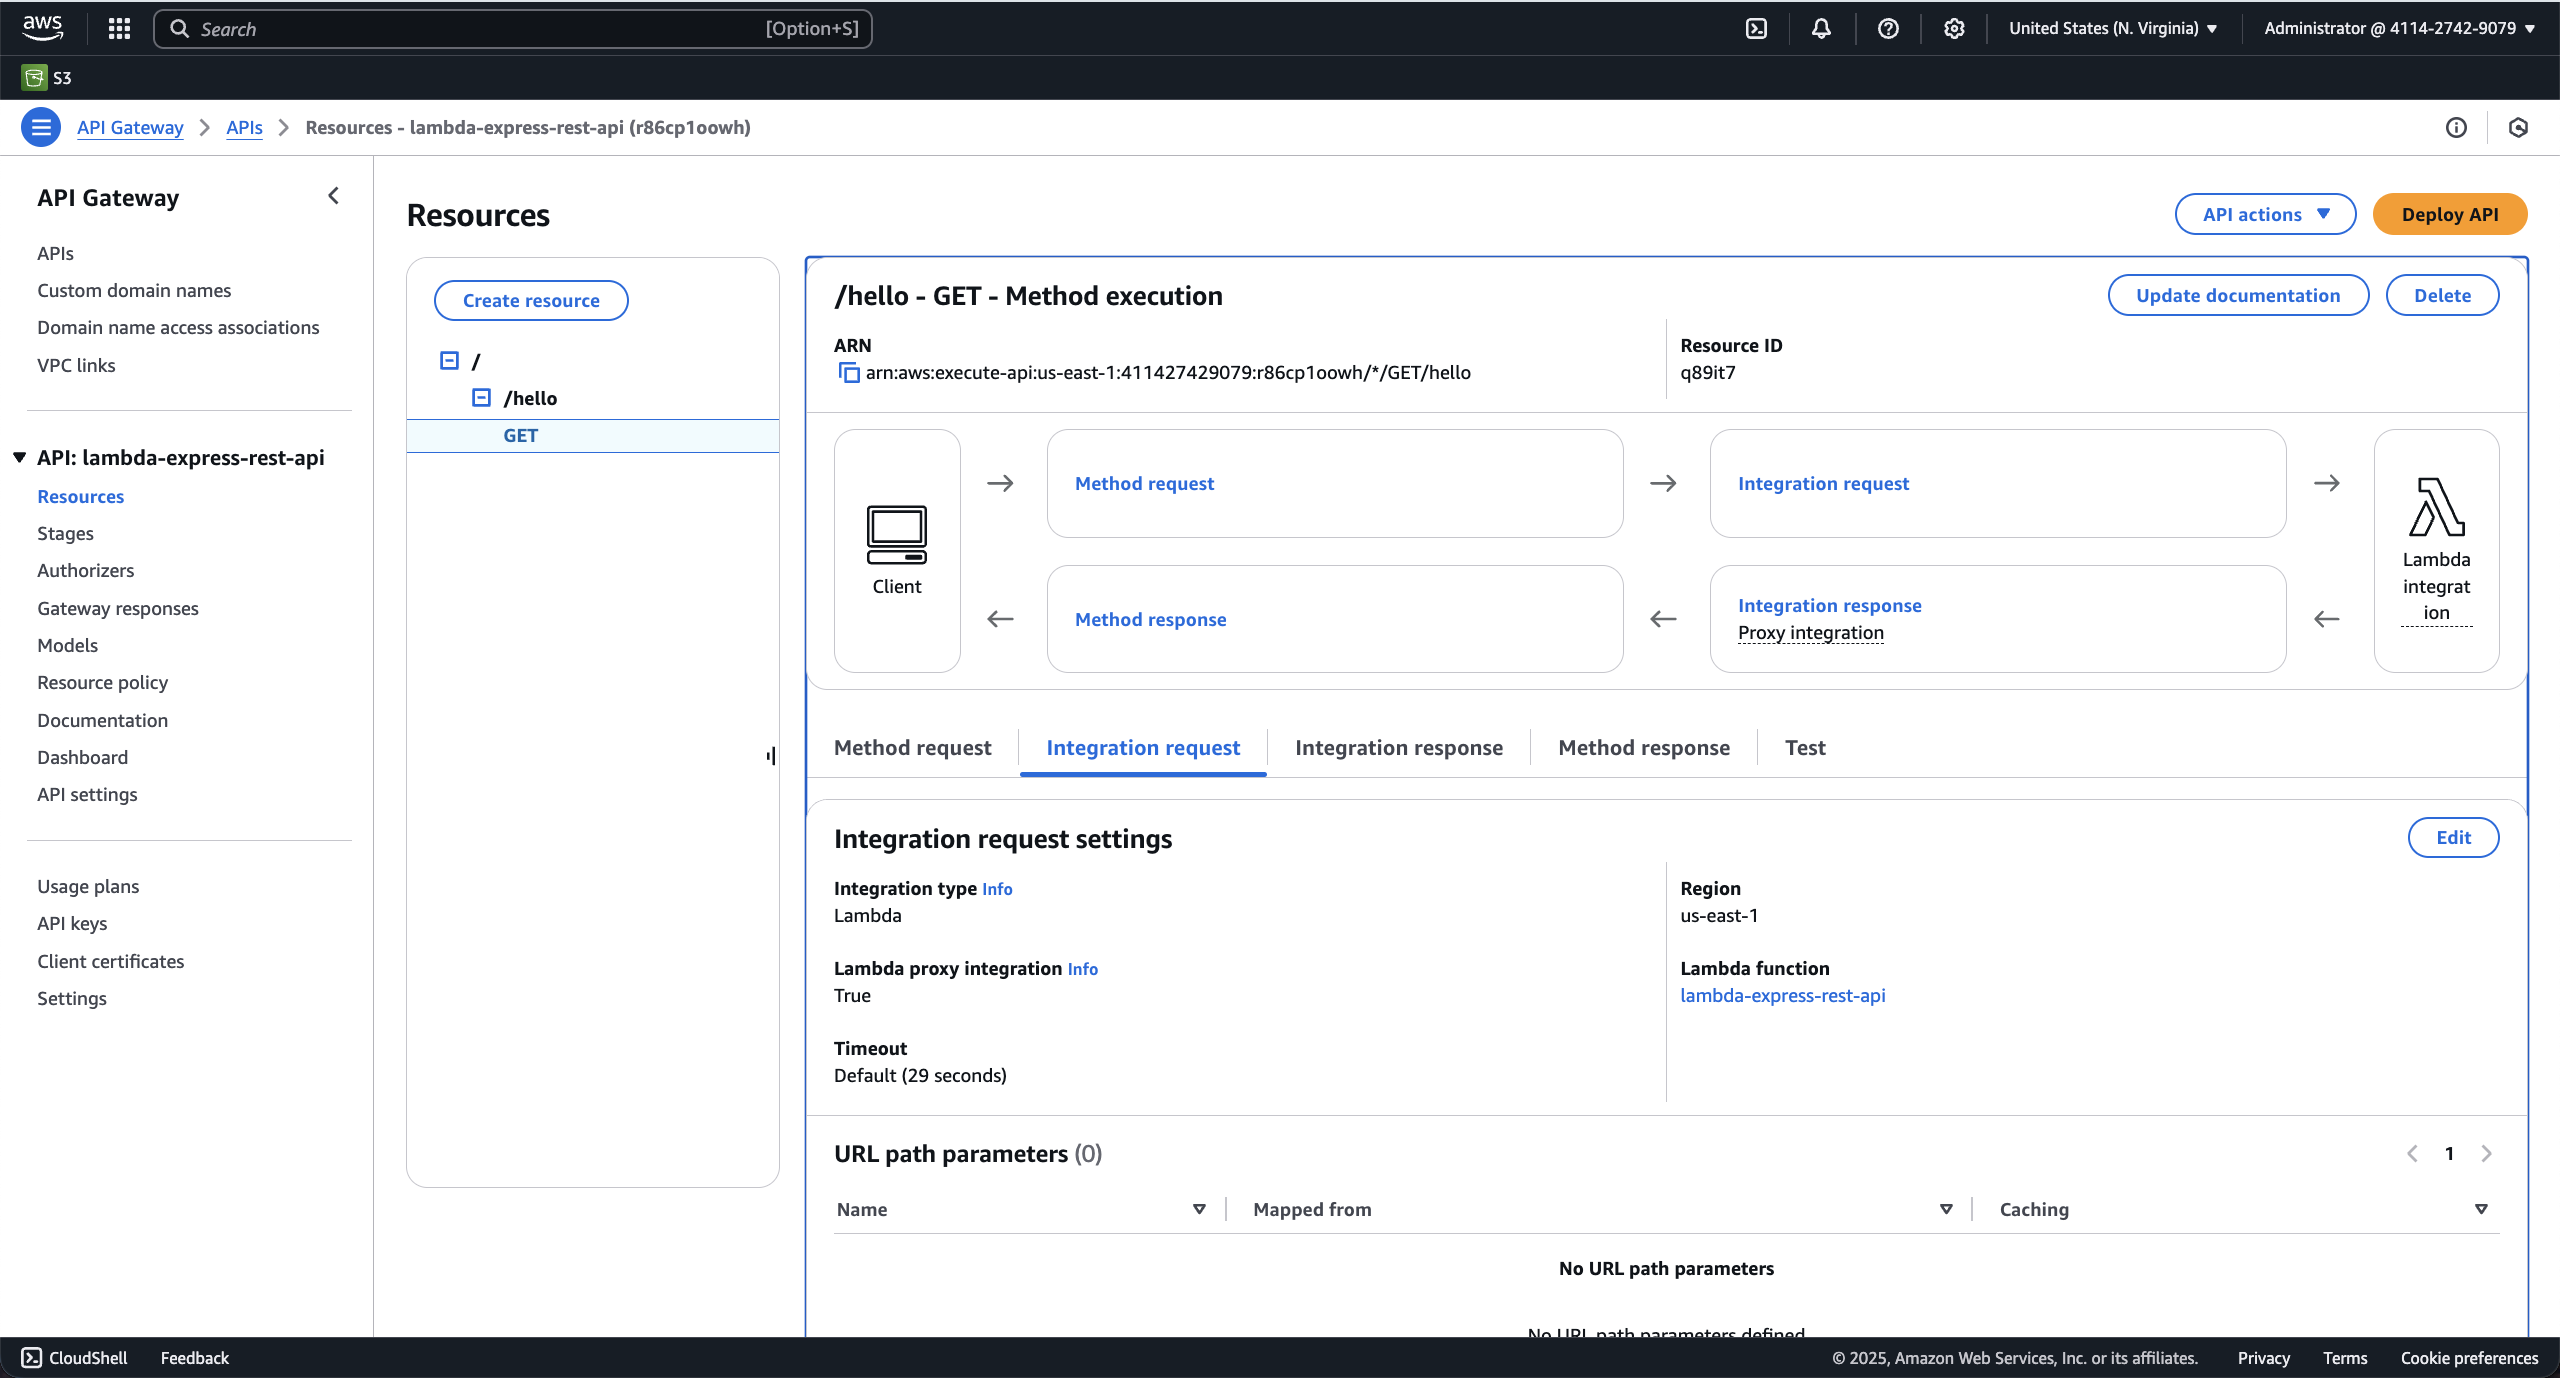Open the API actions dropdown

click(2265, 214)
